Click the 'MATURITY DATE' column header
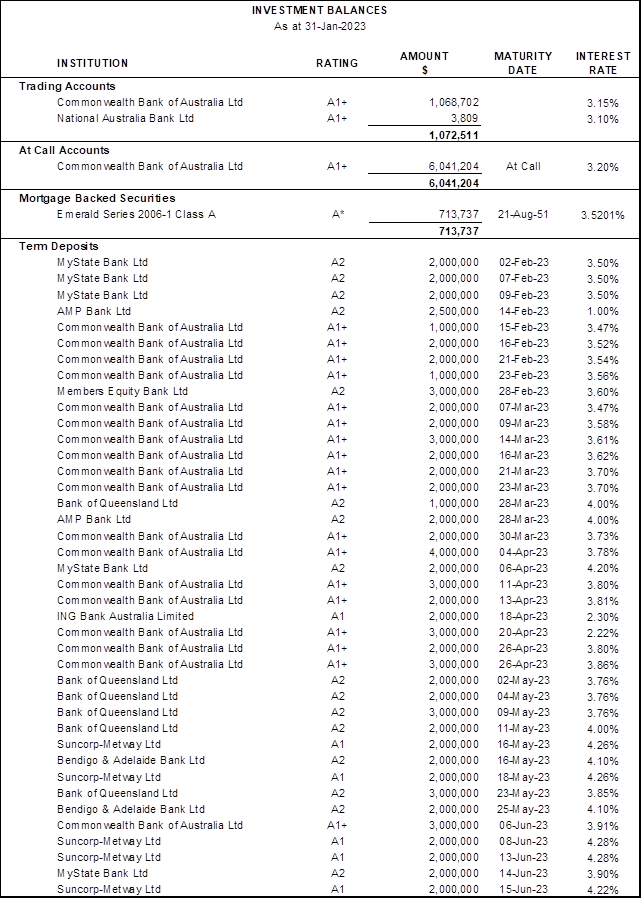 pyautogui.click(x=523, y=63)
